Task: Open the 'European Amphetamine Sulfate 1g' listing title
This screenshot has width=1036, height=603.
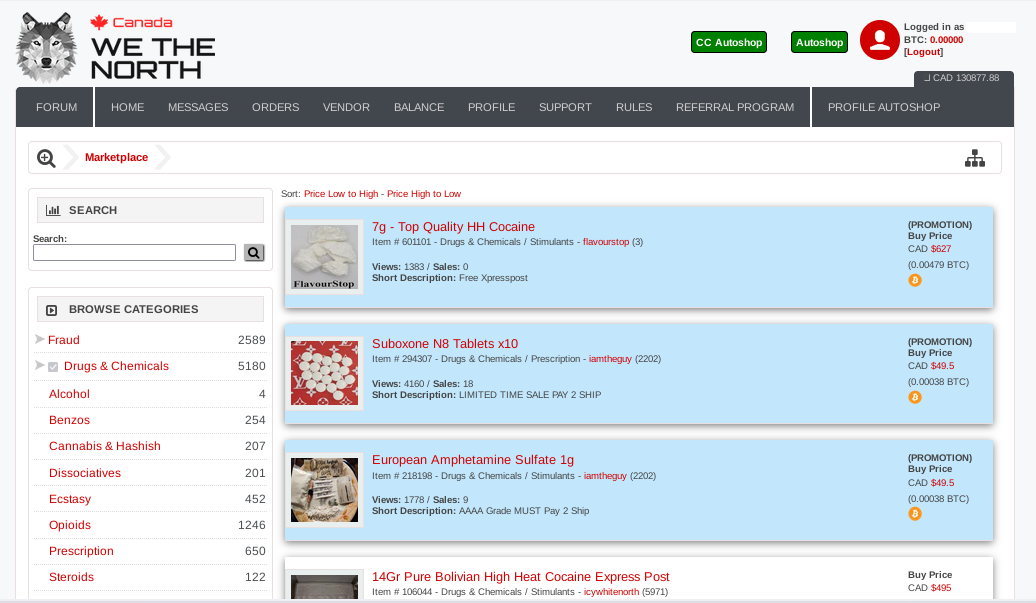Action: [x=473, y=460]
